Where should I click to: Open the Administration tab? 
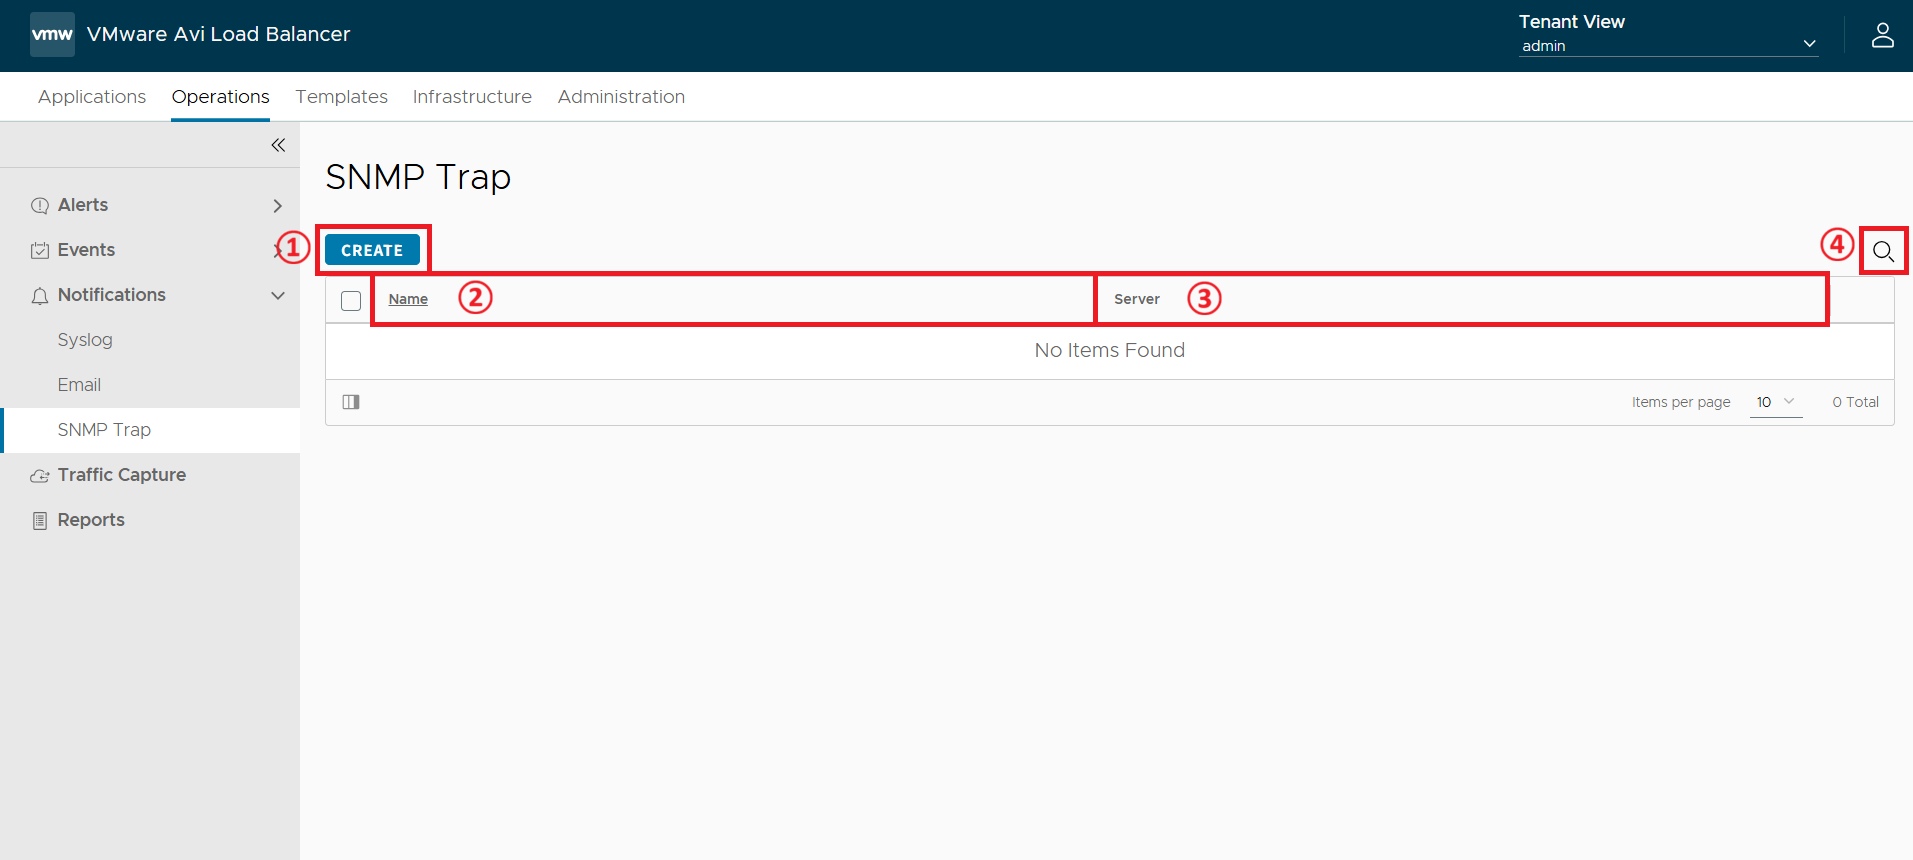621,97
